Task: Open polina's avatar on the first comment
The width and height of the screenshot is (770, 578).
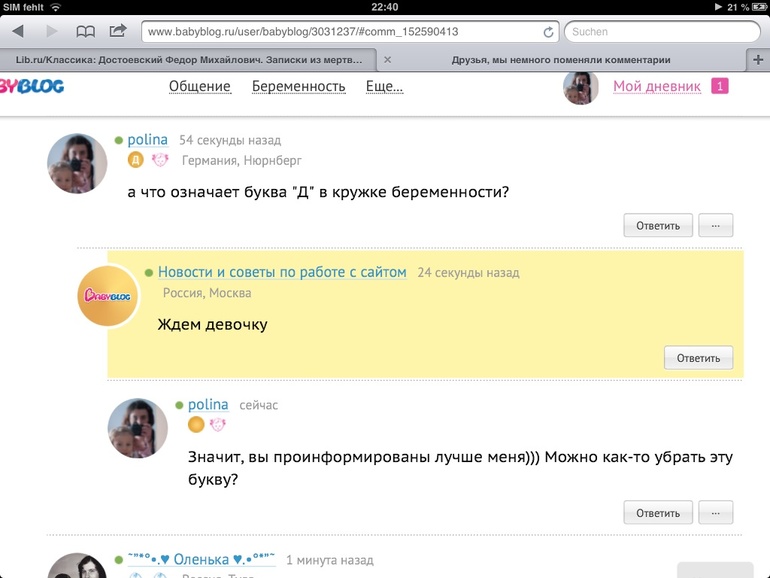Action: pos(77,164)
